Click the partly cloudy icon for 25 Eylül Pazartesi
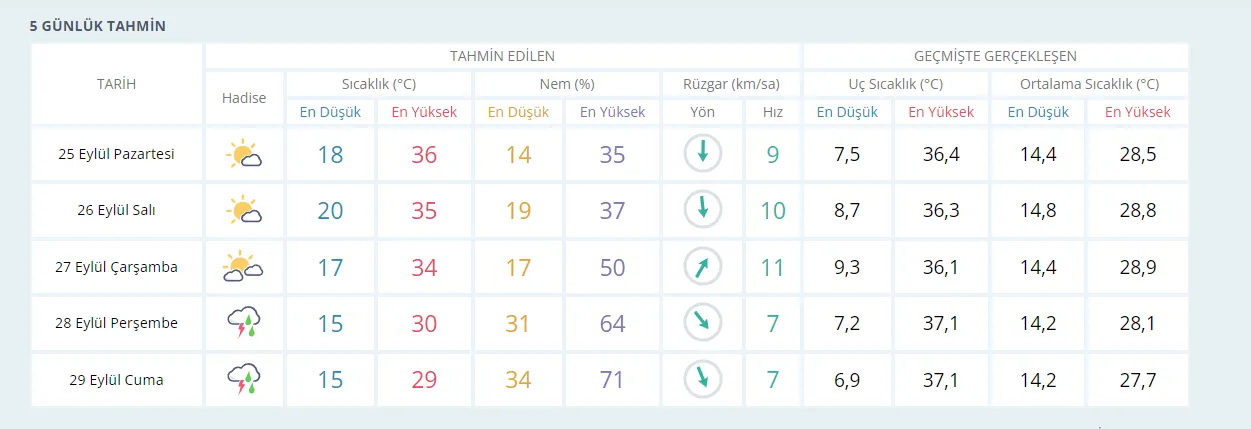 coord(244,155)
